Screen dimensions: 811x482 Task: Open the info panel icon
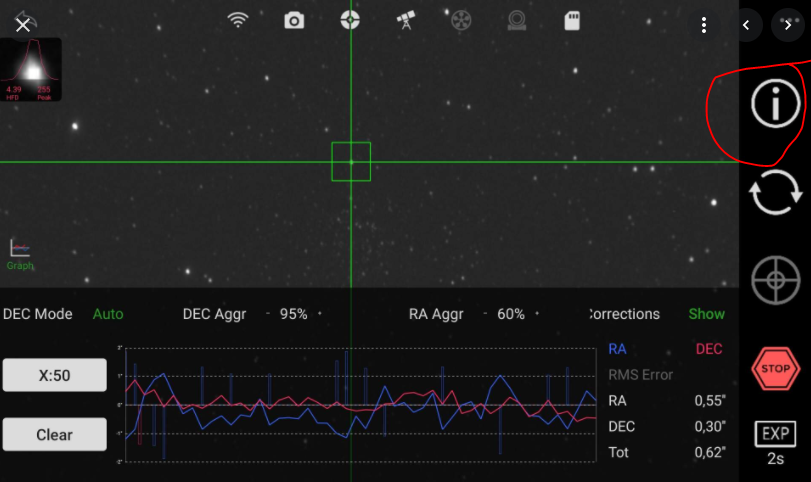pos(775,103)
